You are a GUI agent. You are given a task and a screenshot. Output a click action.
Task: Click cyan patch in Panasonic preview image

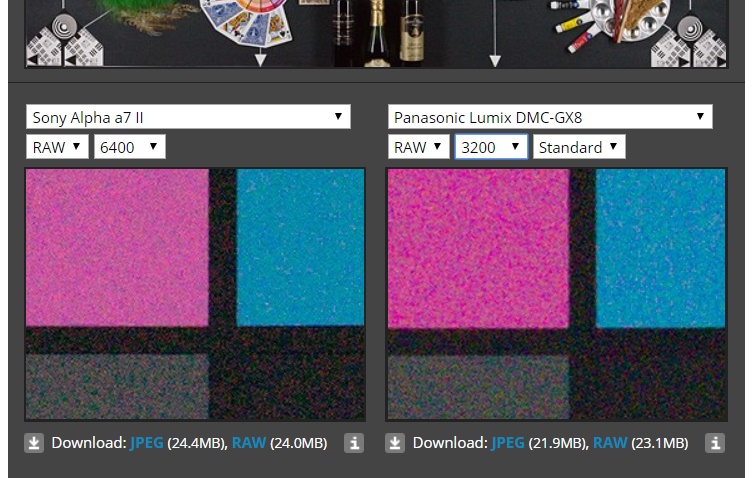pos(660,245)
